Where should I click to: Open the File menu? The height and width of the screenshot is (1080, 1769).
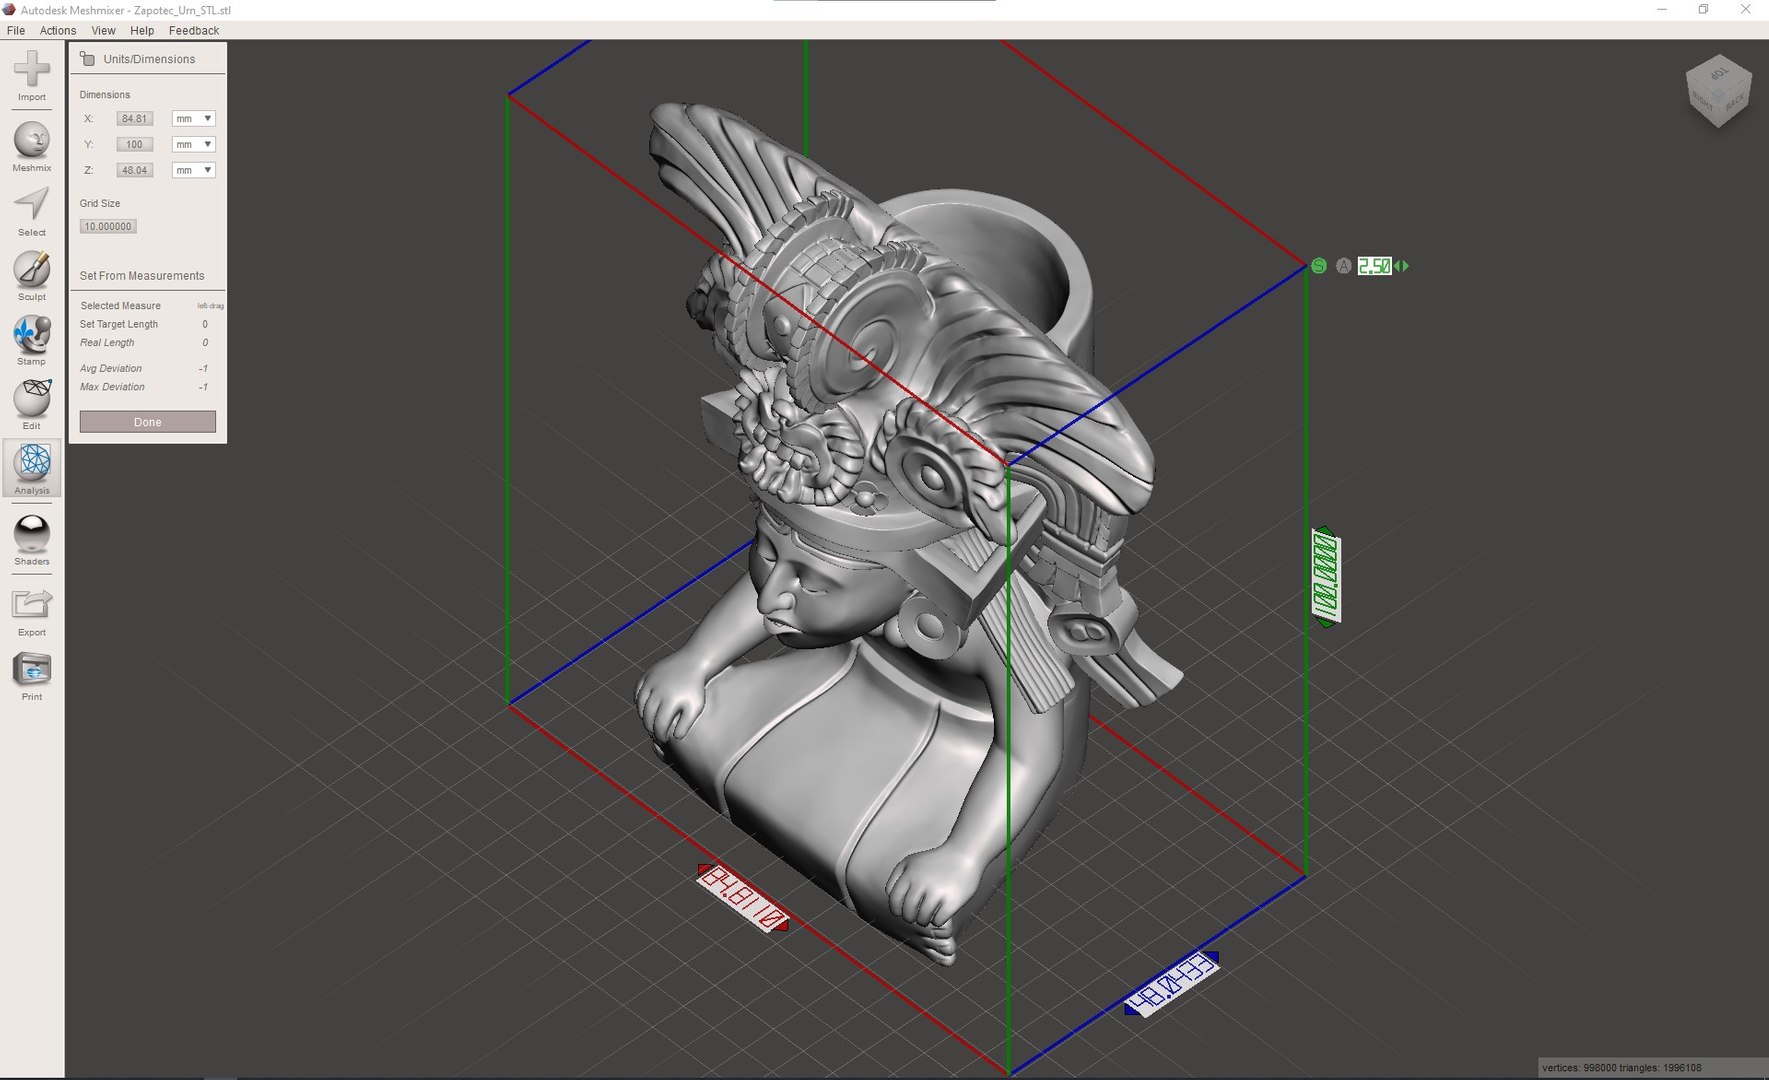(16, 31)
